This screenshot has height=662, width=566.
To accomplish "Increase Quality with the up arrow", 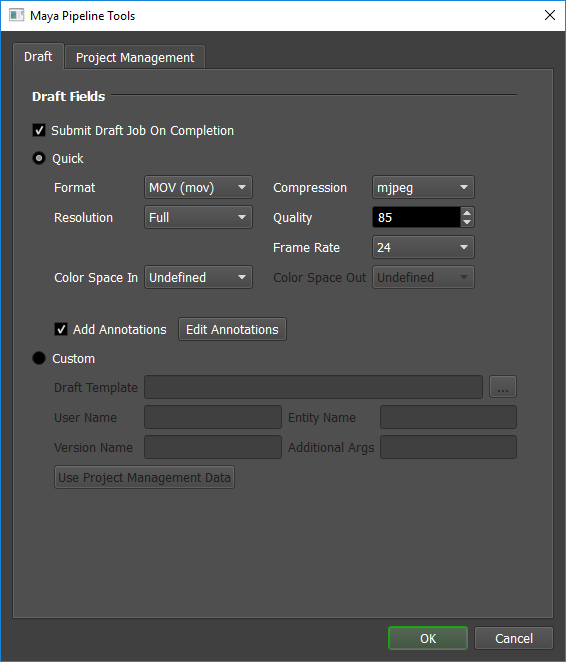I will 467,213.
